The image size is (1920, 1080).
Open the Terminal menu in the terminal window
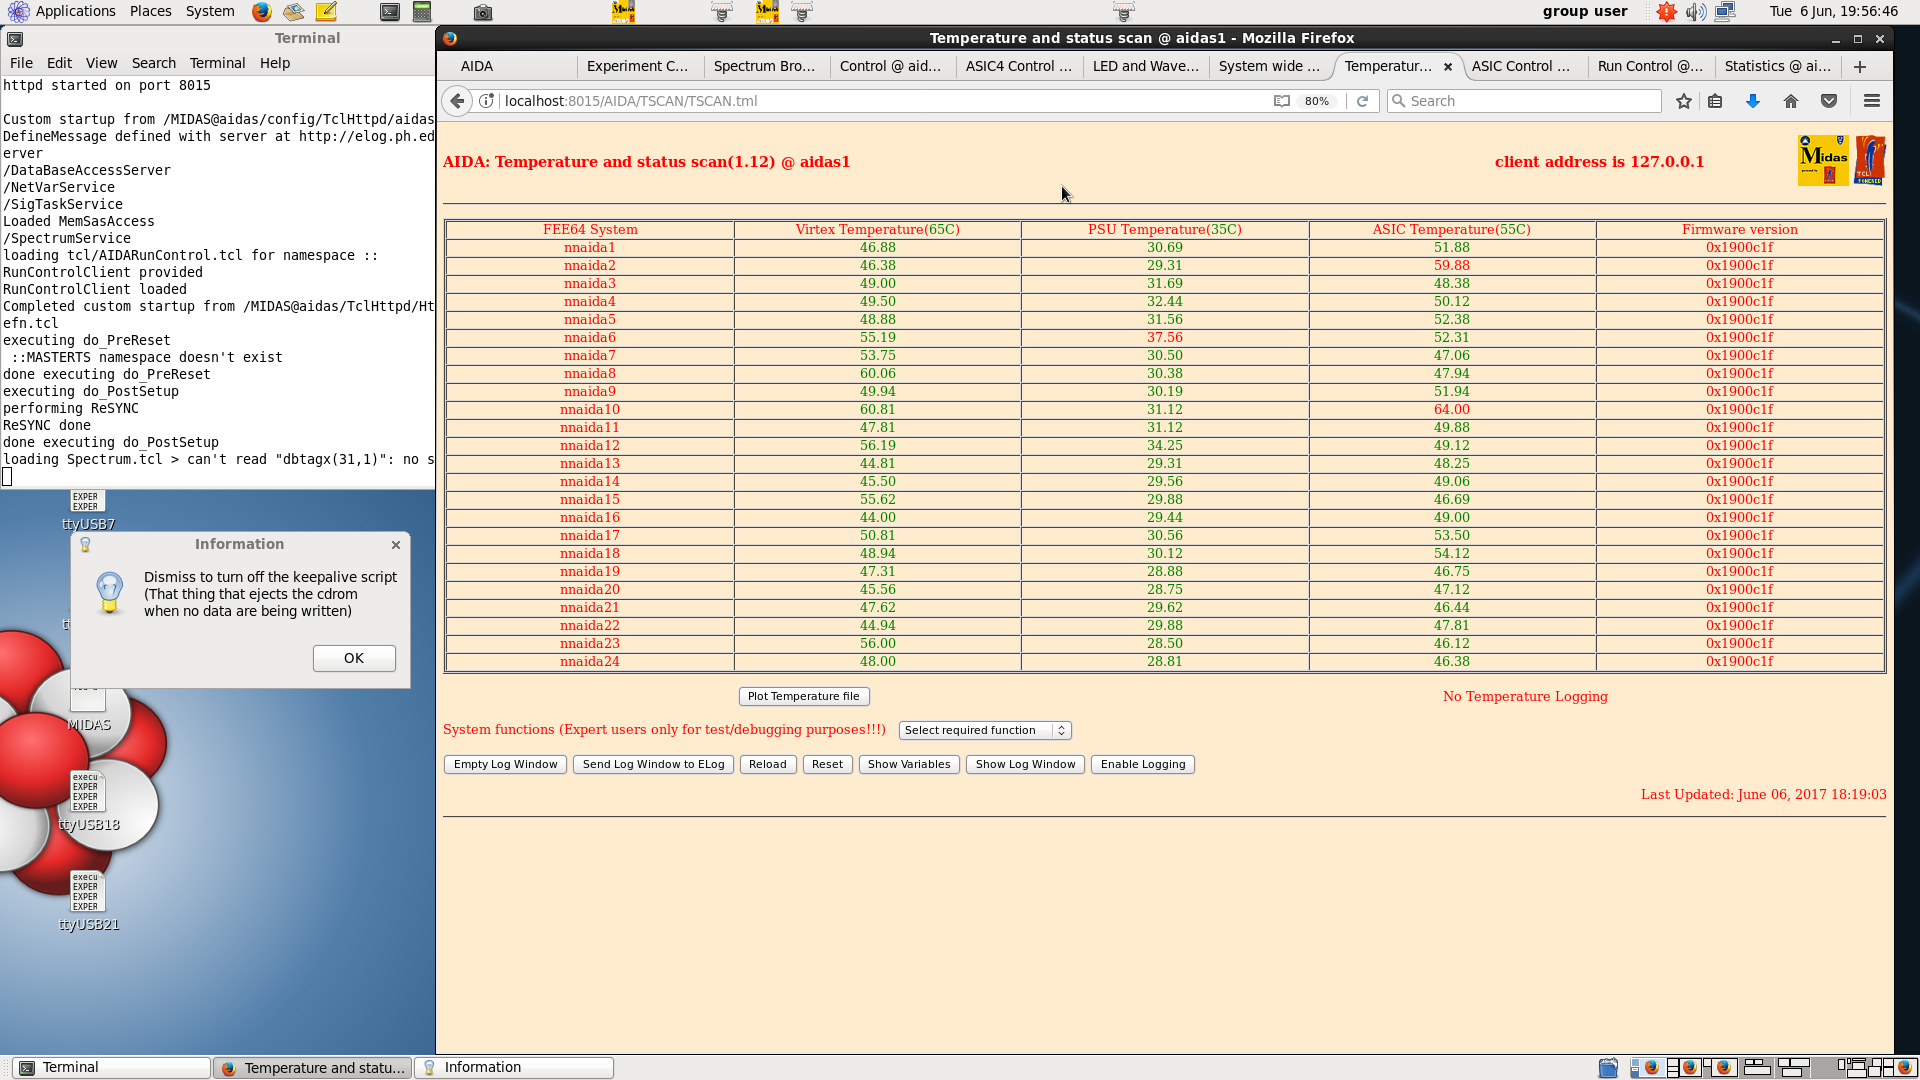coord(217,63)
